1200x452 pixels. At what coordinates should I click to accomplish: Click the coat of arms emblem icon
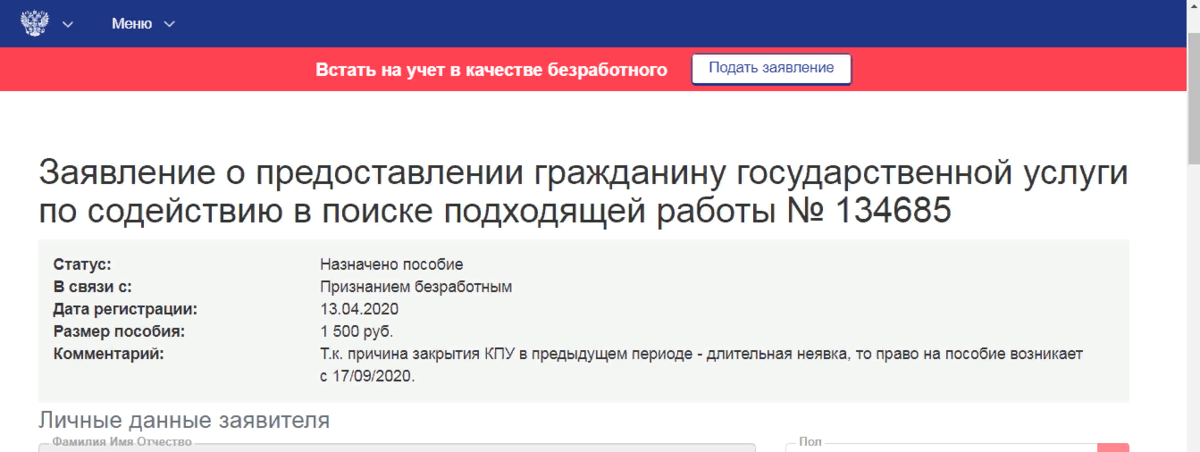click(34, 23)
